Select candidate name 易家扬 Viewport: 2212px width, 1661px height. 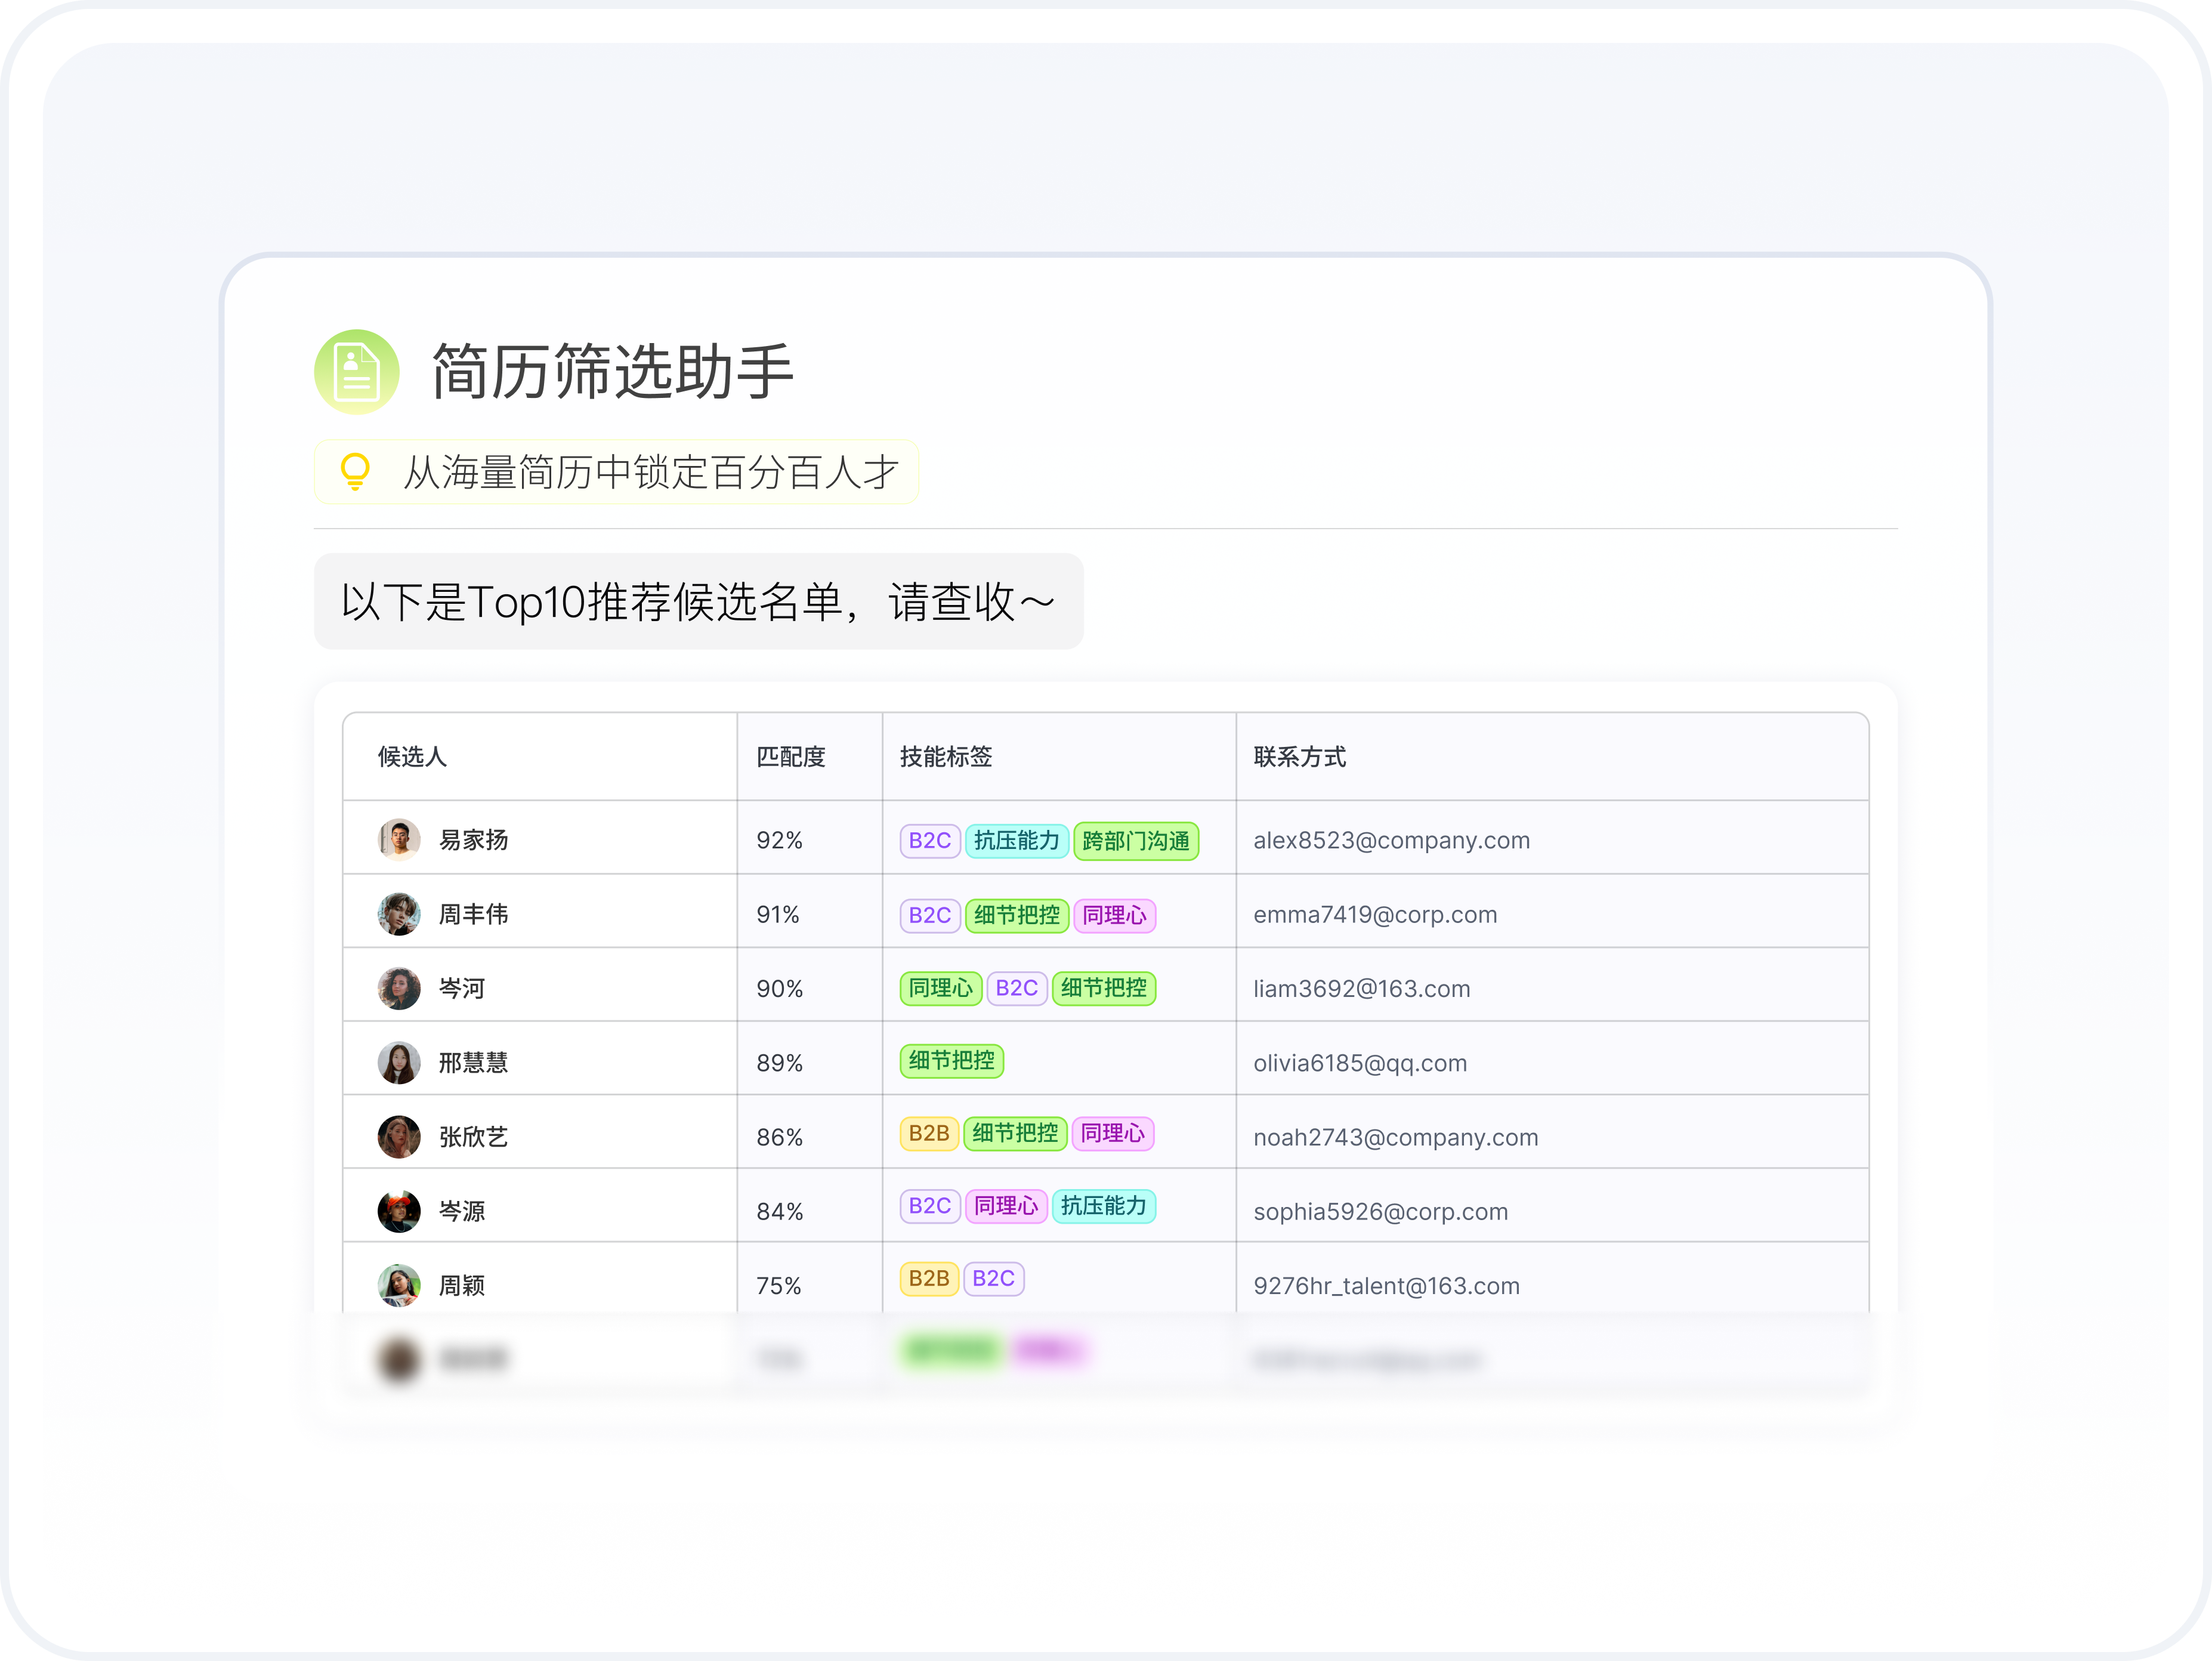pos(474,840)
